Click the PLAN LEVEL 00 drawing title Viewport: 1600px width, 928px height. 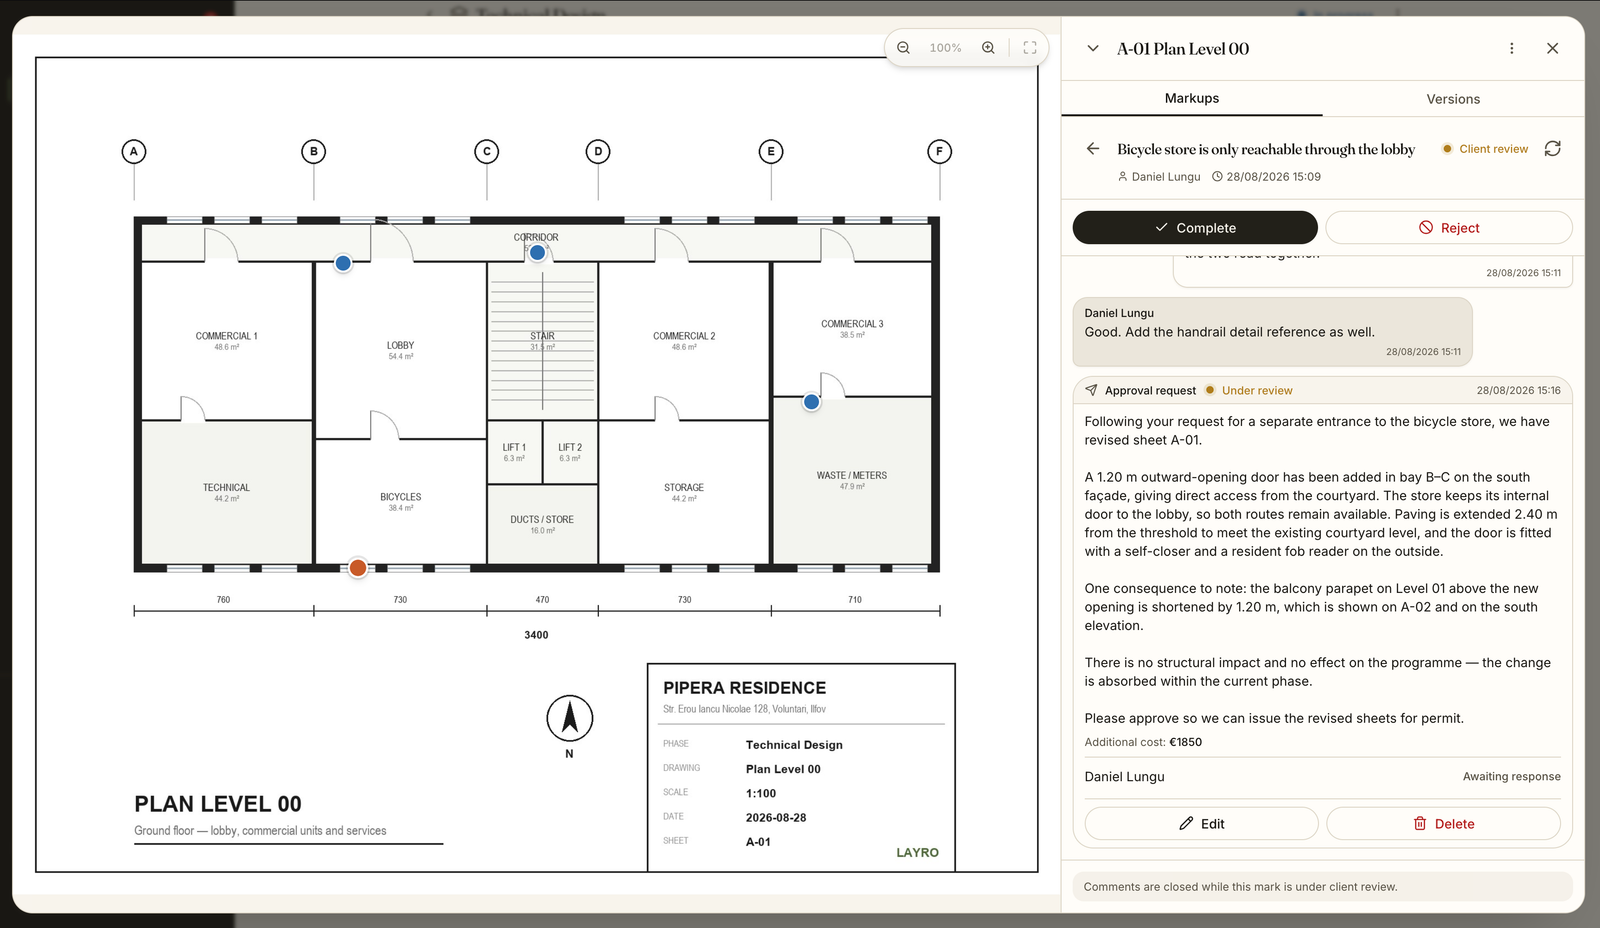point(218,804)
